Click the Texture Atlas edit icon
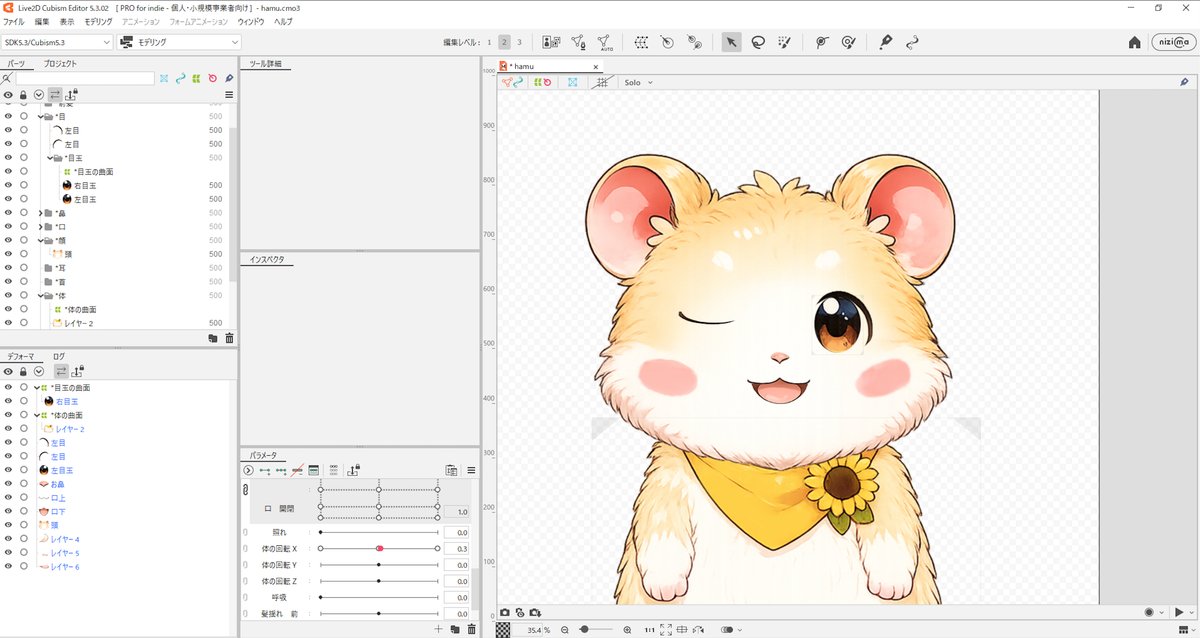Image resolution: width=1200 pixels, height=638 pixels. pos(551,42)
